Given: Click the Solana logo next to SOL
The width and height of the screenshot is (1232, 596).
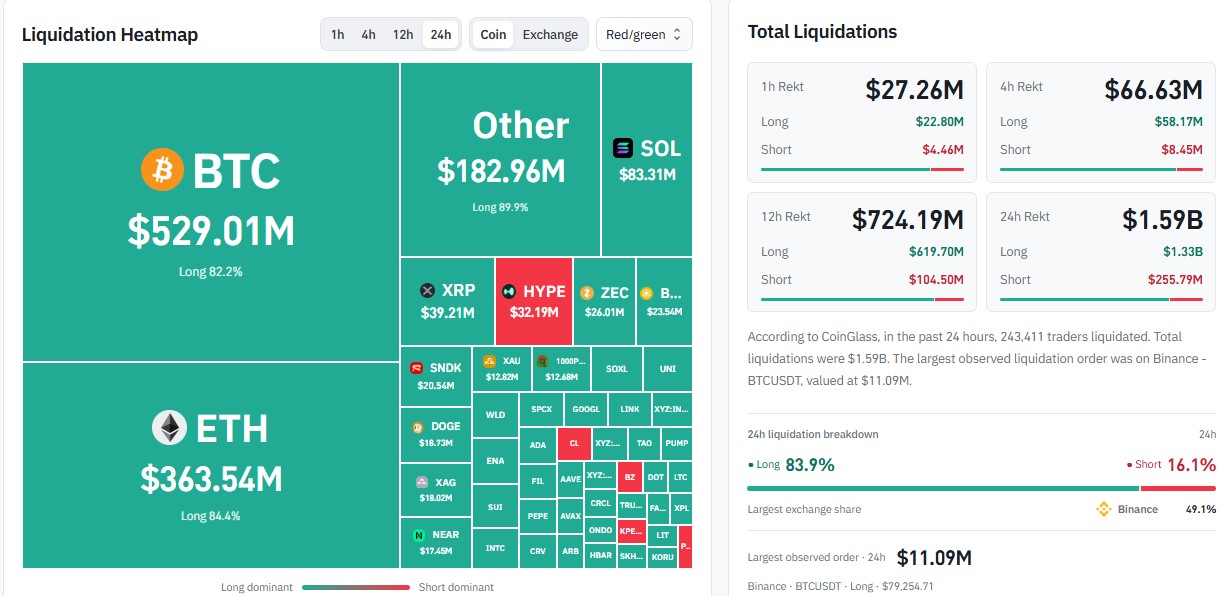Looking at the screenshot, I should pos(623,148).
